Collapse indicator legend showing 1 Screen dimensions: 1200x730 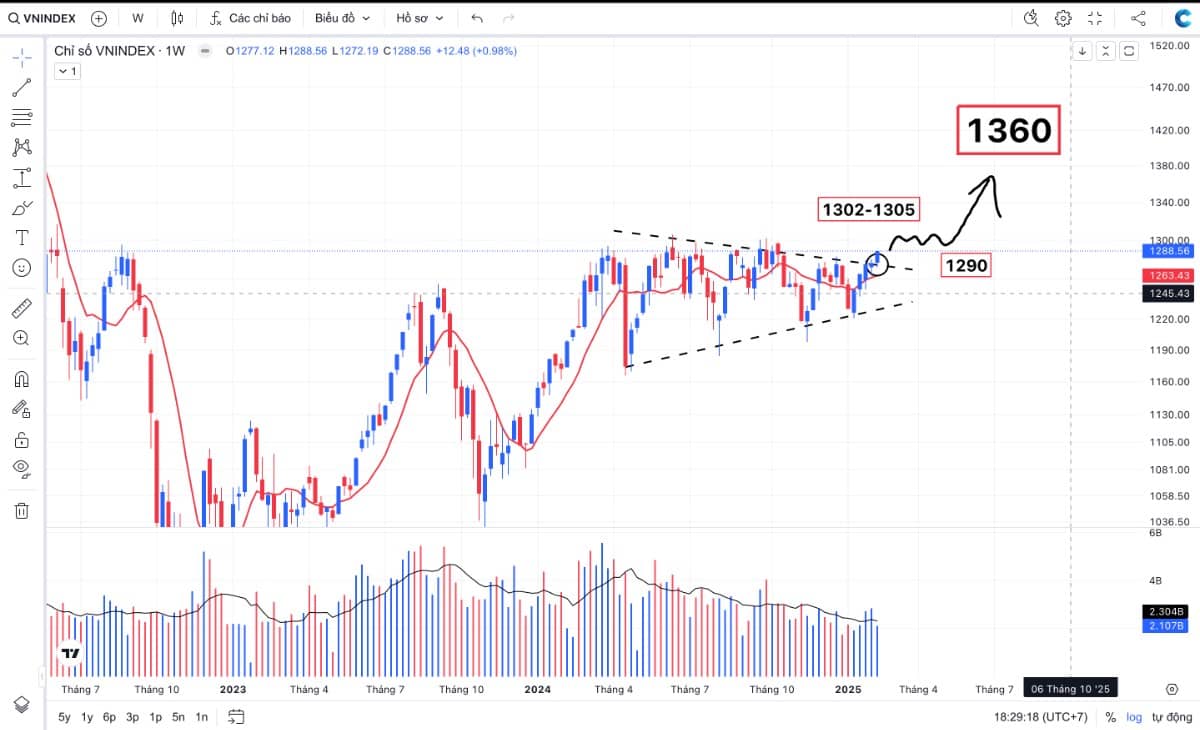[x=66, y=71]
